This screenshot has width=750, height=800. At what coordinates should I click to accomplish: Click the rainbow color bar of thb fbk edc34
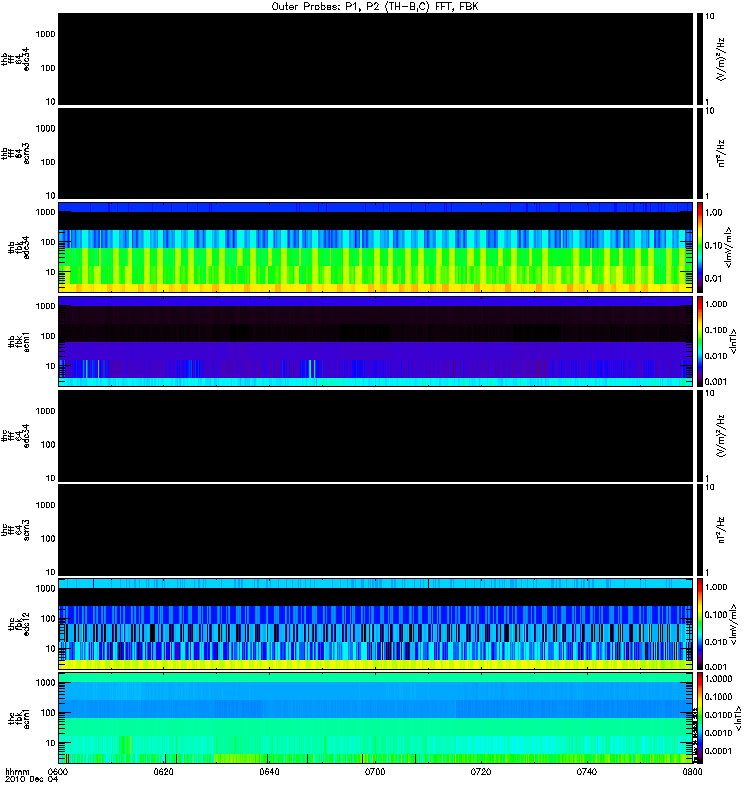[699, 247]
